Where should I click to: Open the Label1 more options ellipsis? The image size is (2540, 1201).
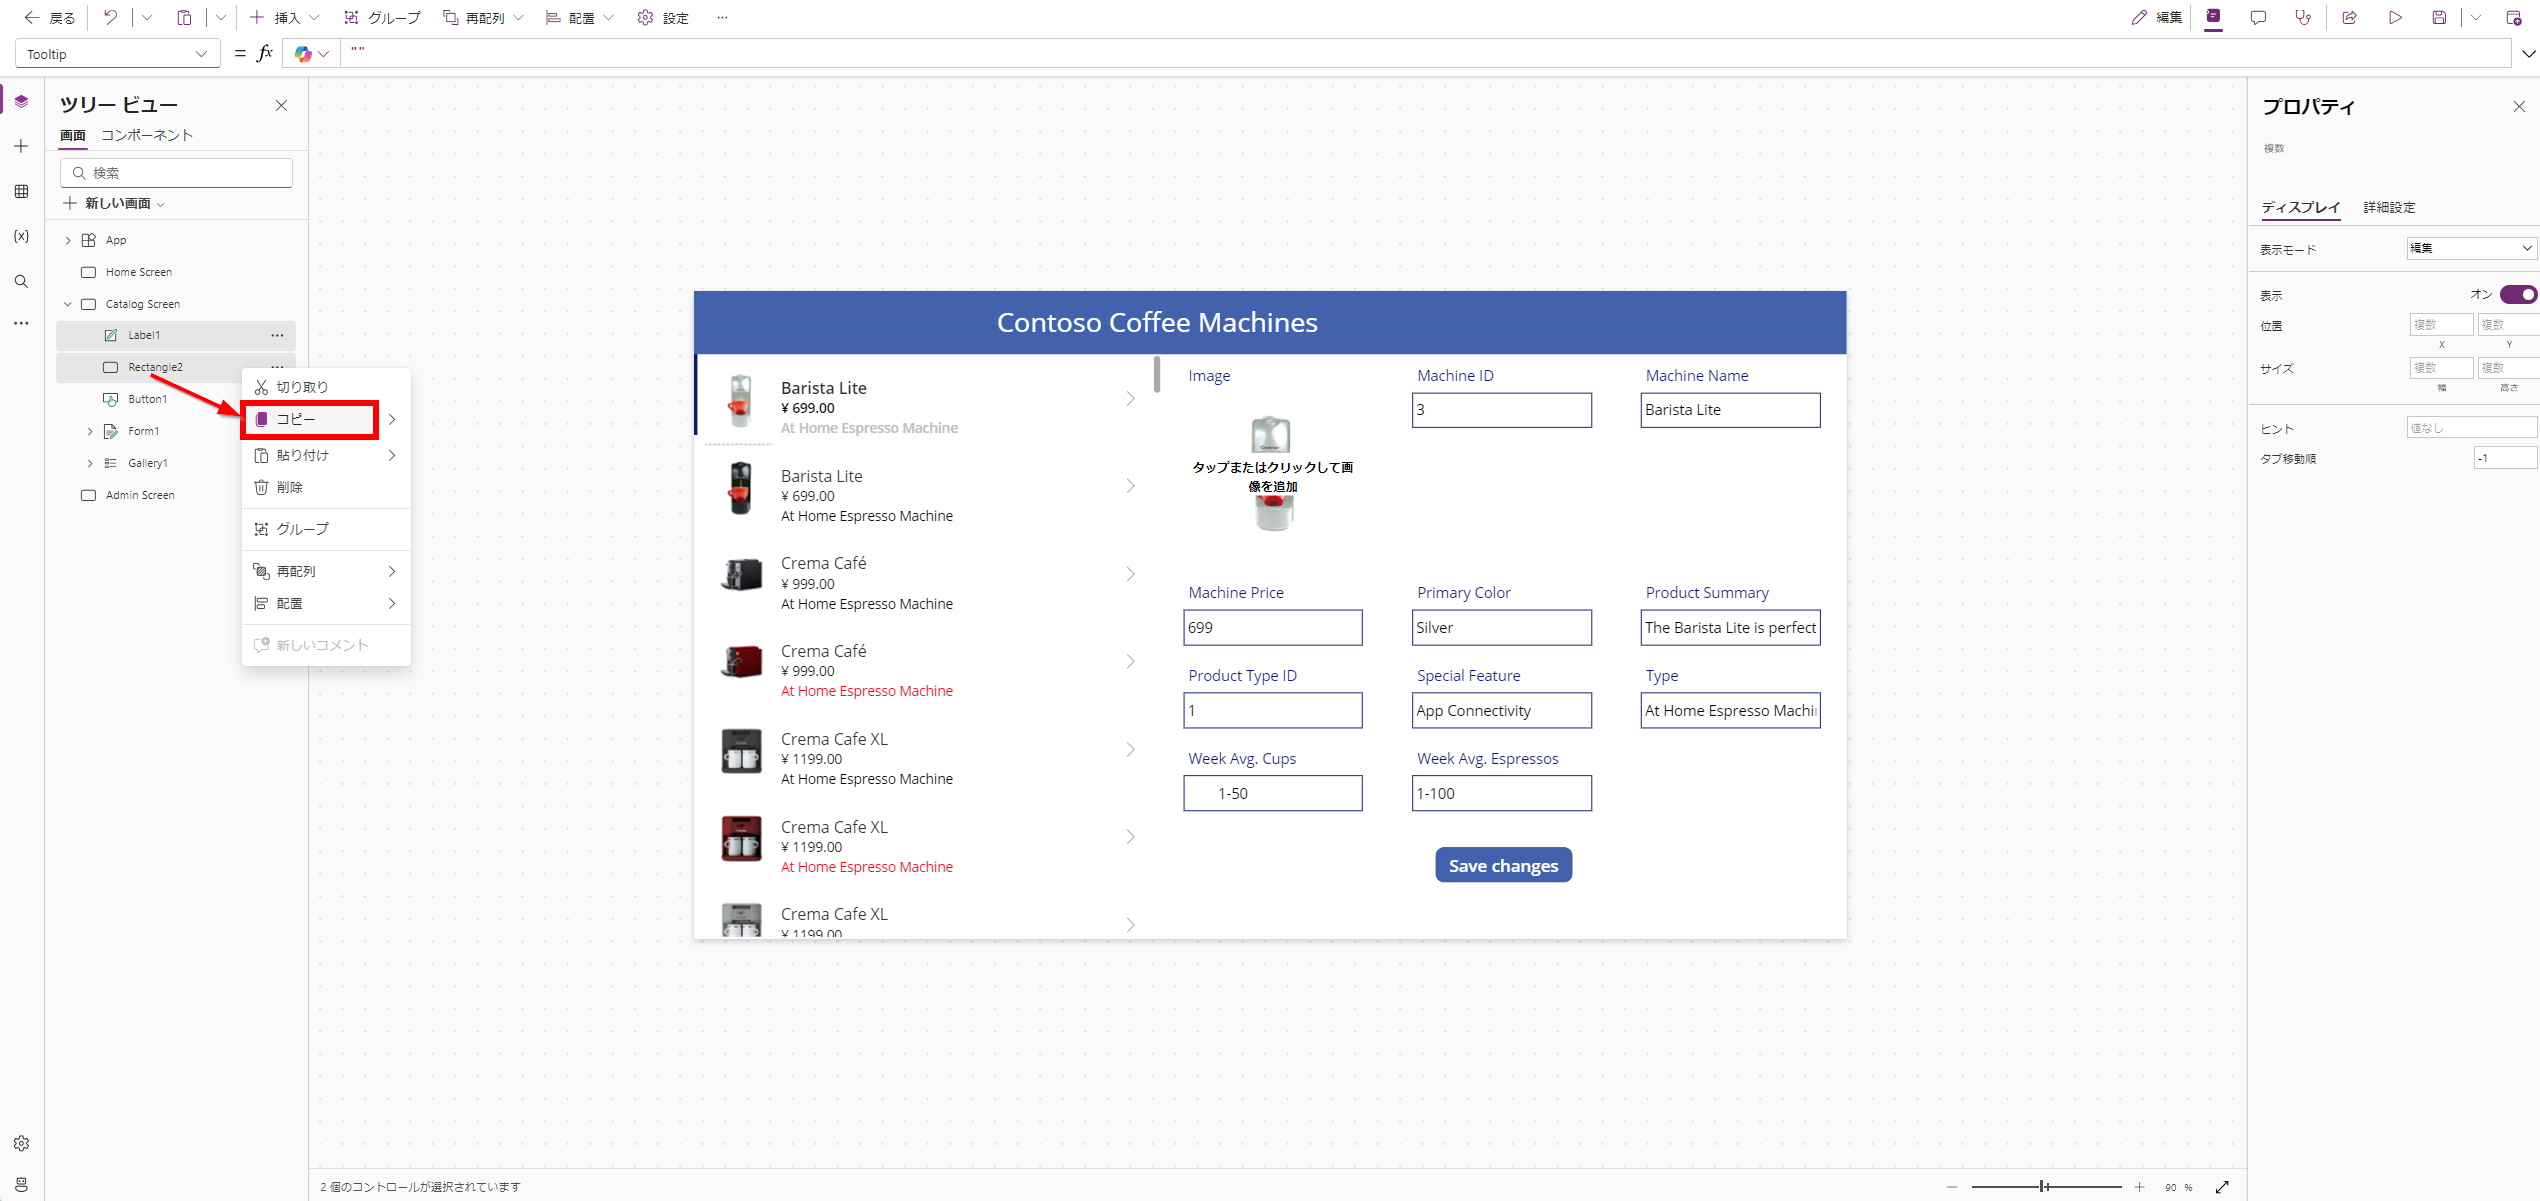277,335
